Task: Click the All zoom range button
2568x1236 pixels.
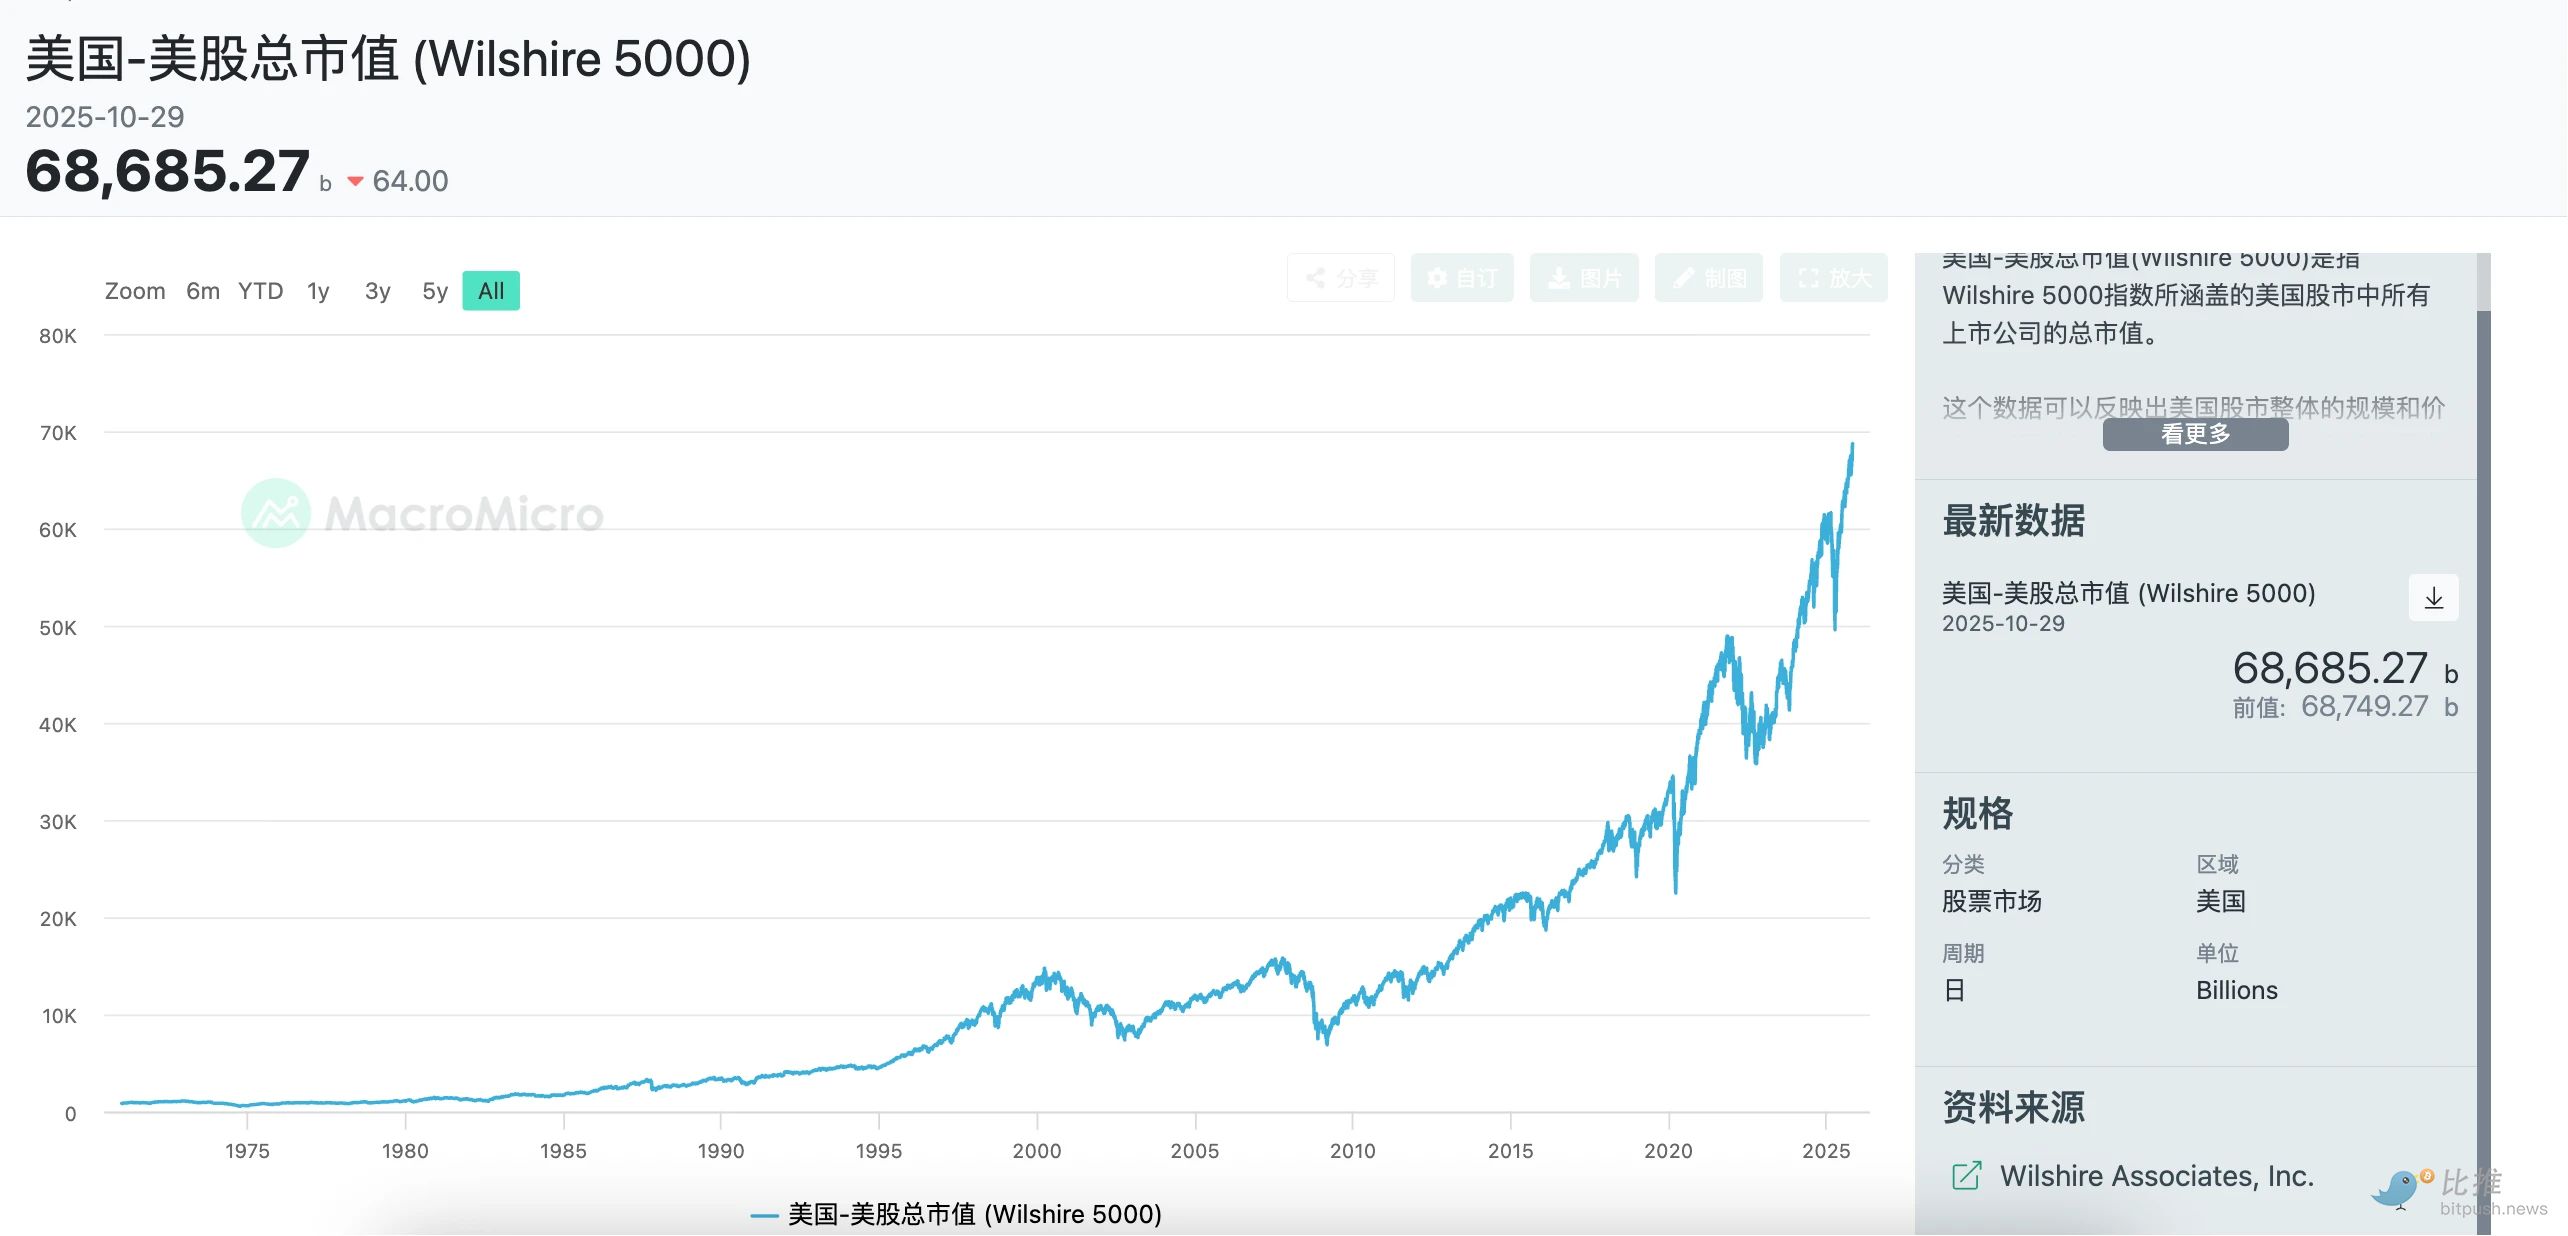Action: pos(491,291)
